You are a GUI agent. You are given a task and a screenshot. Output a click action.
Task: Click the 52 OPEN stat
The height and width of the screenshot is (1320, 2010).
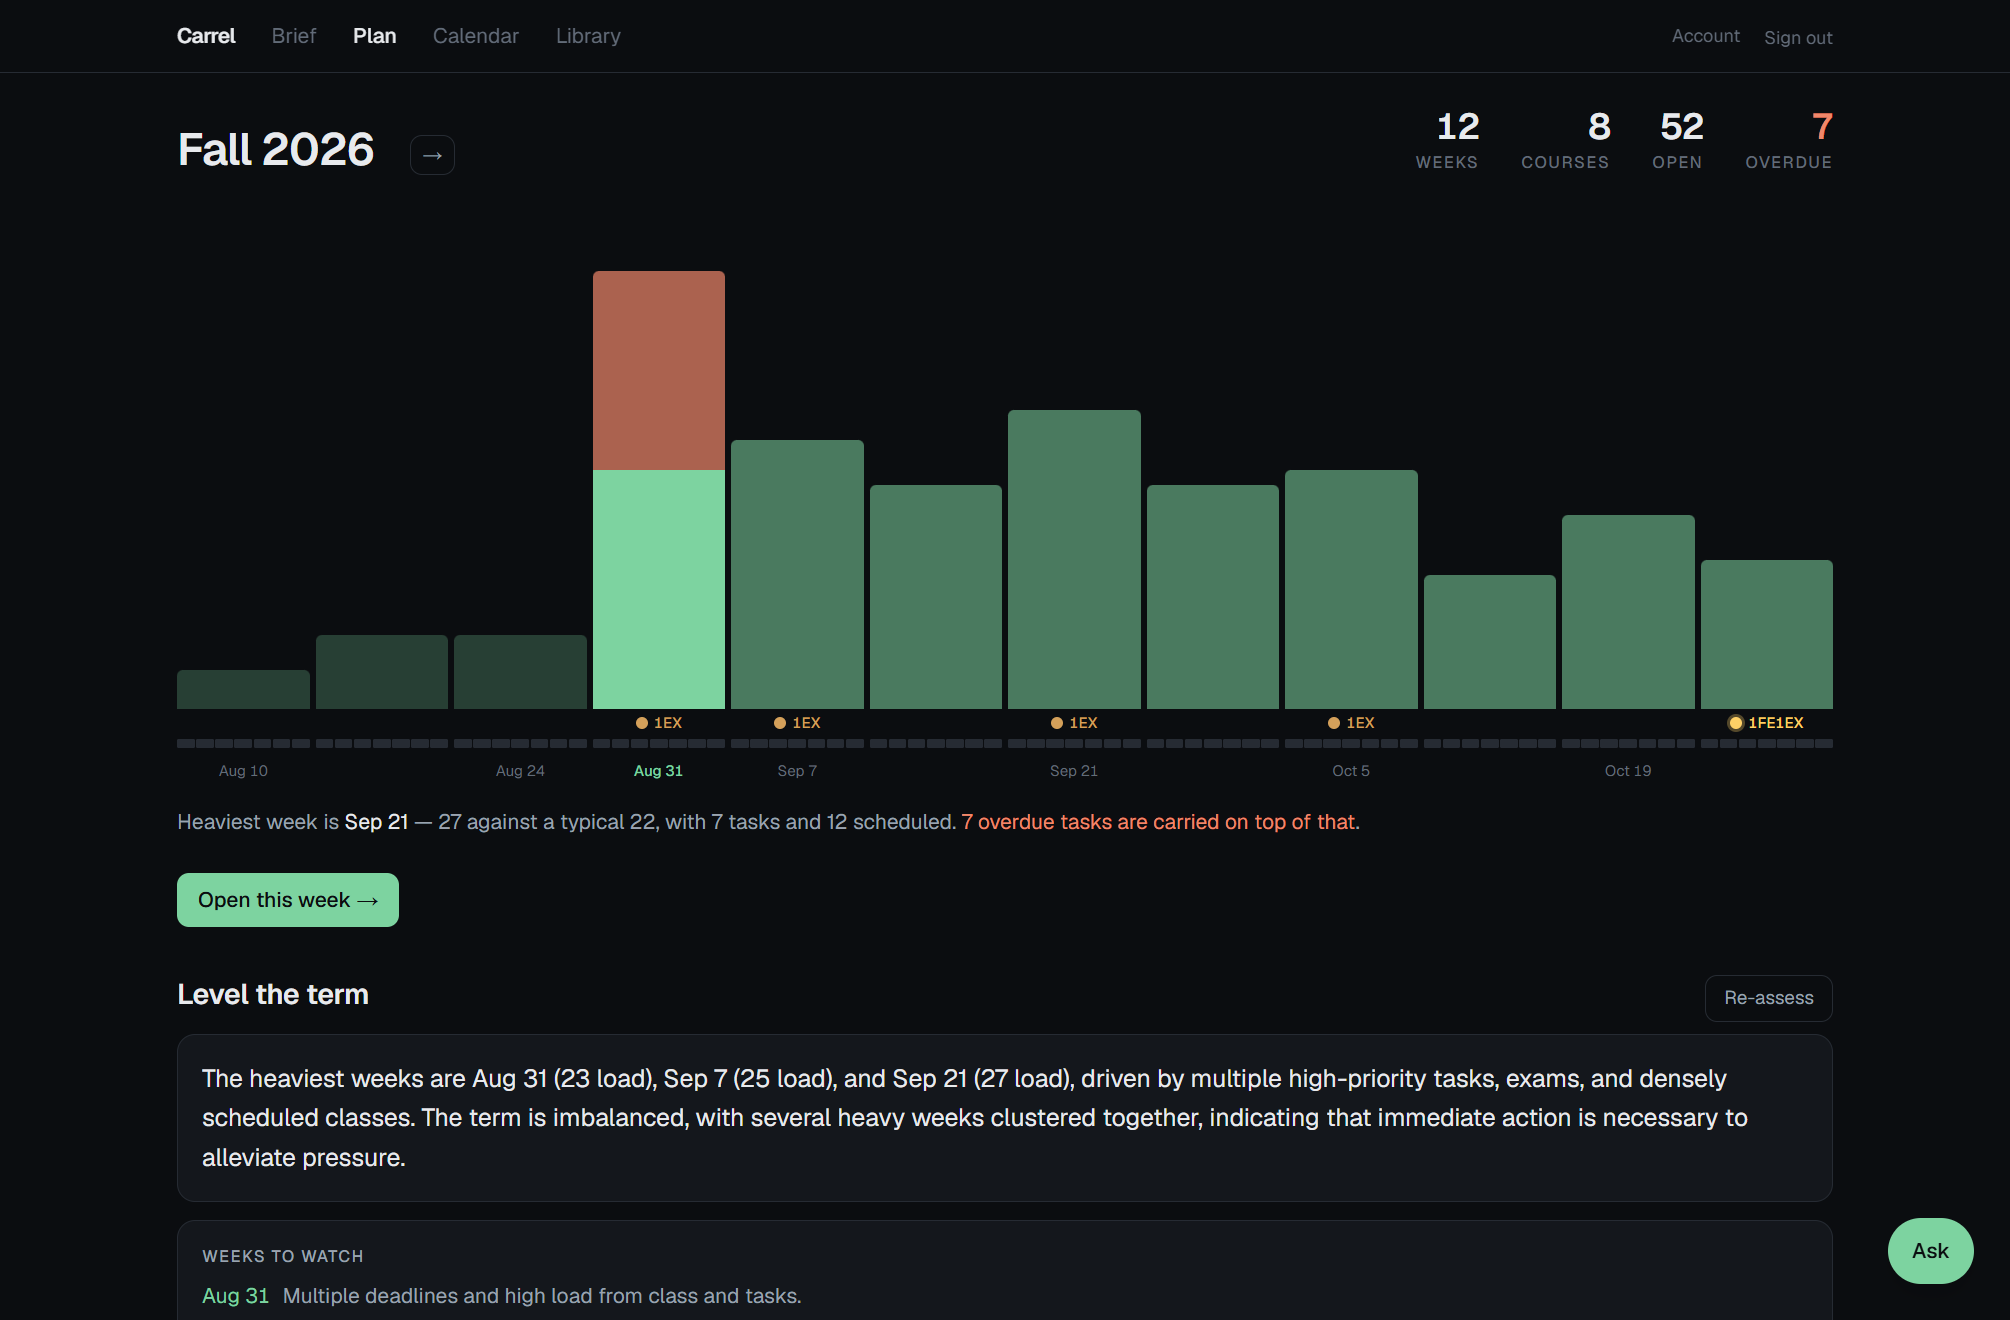pyautogui.click(x=1677, y=140)
